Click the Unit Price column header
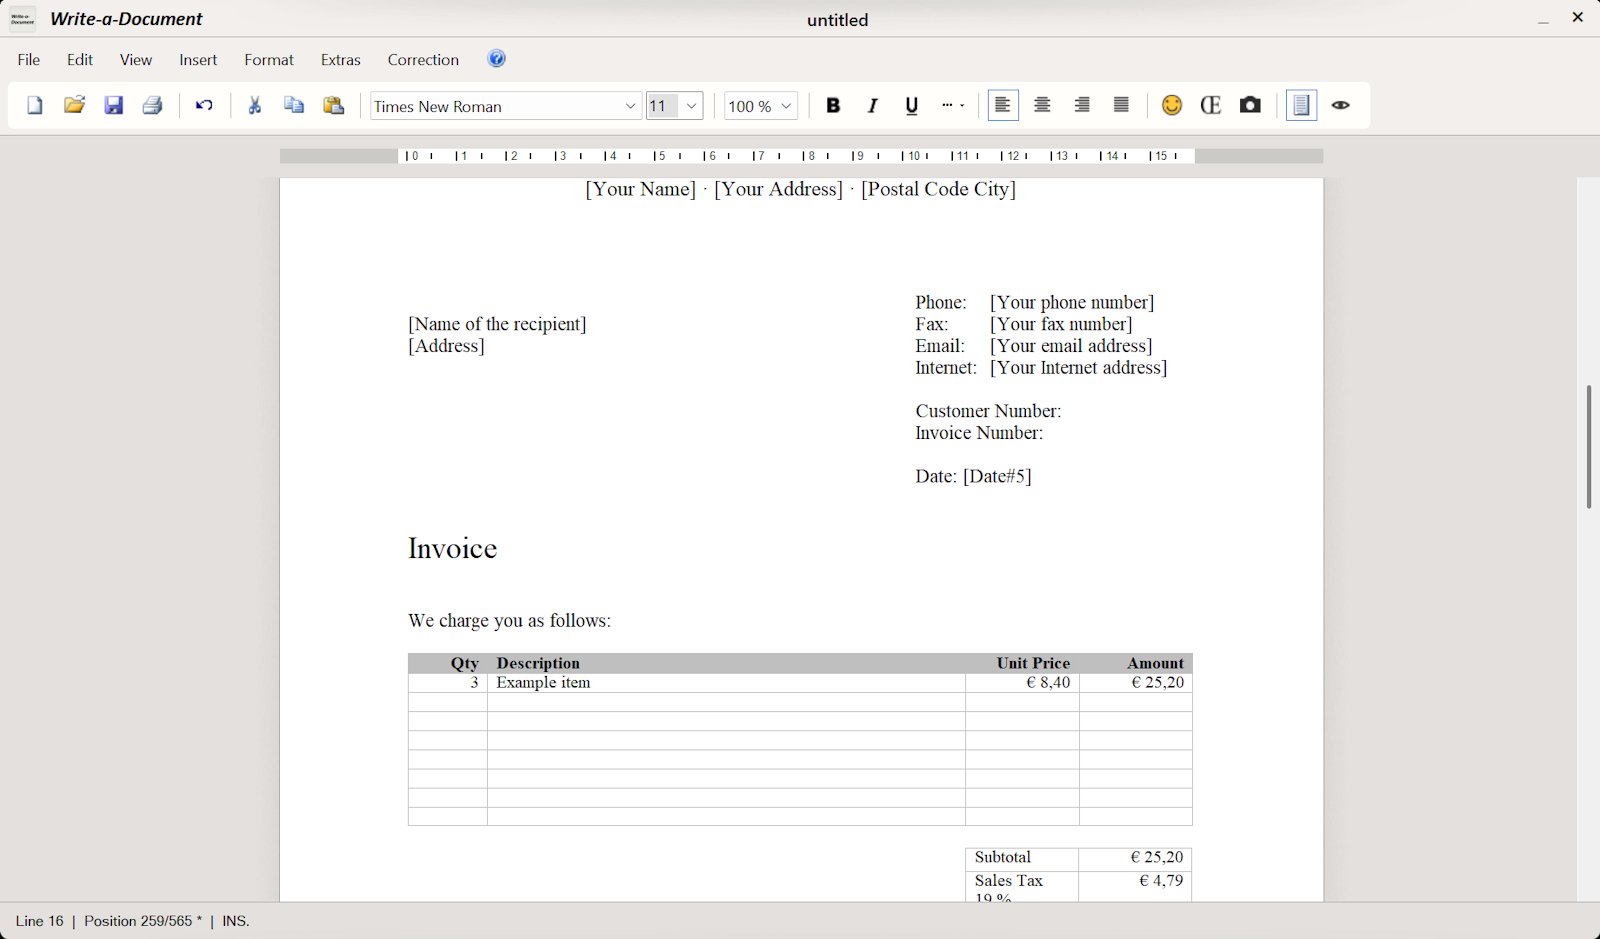The image size is (1600, 939). [1033, 663]
